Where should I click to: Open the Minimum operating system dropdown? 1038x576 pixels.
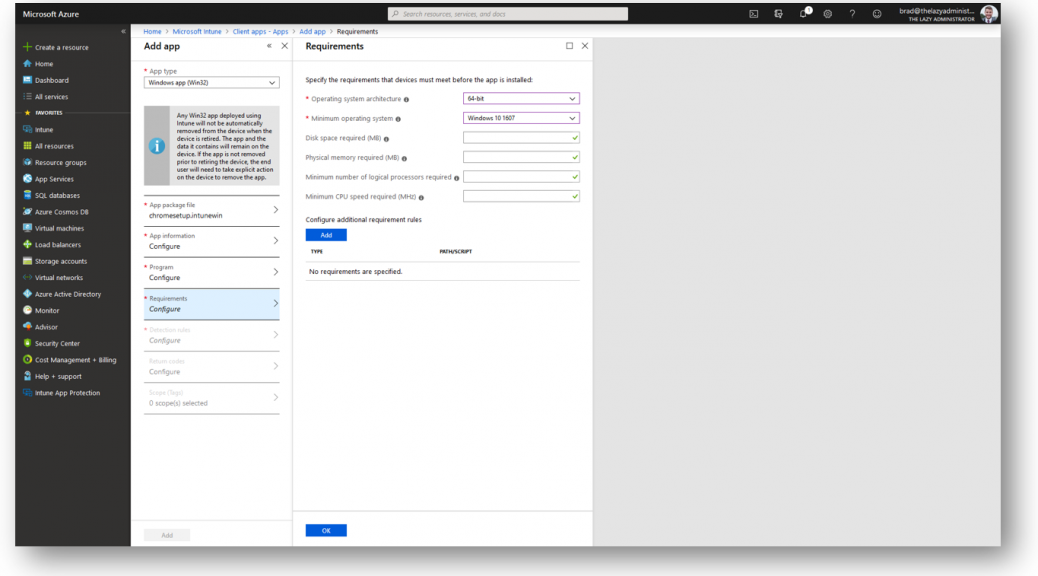[x=521, y=118]
